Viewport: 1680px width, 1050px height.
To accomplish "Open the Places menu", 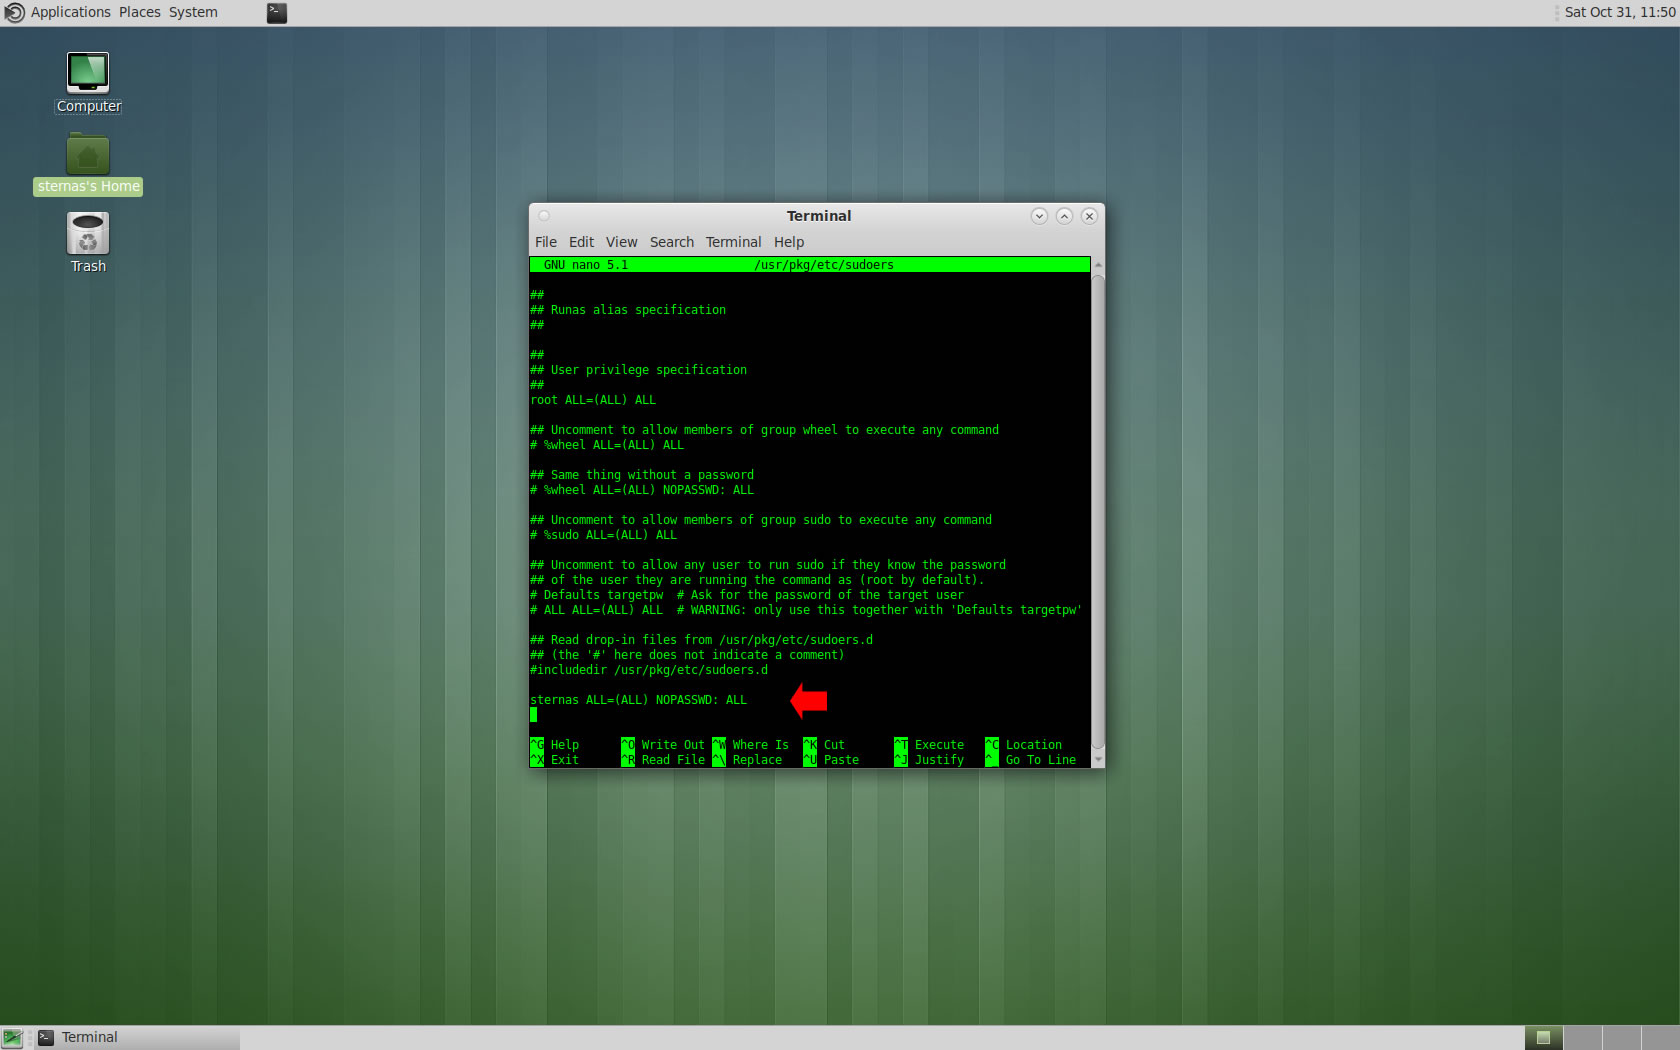I will pos(139,12).
